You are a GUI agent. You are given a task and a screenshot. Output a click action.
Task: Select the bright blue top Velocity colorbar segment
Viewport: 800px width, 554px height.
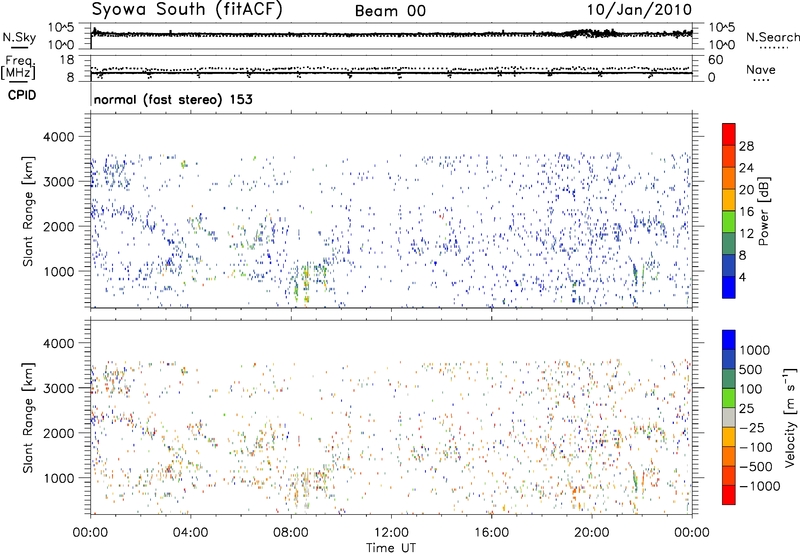point(729,340)
